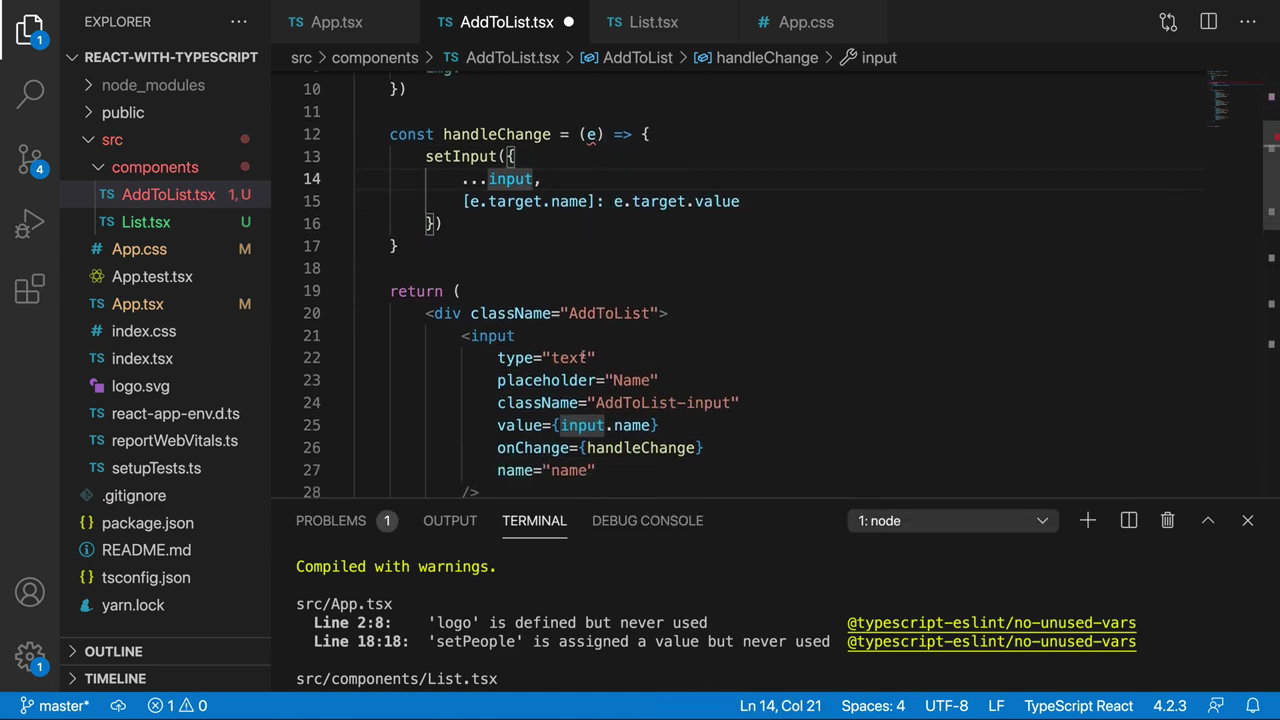Open the Run and Debug view
Image resolution: width=1280 pixels, height=720 pixels.
click(30, 224)
